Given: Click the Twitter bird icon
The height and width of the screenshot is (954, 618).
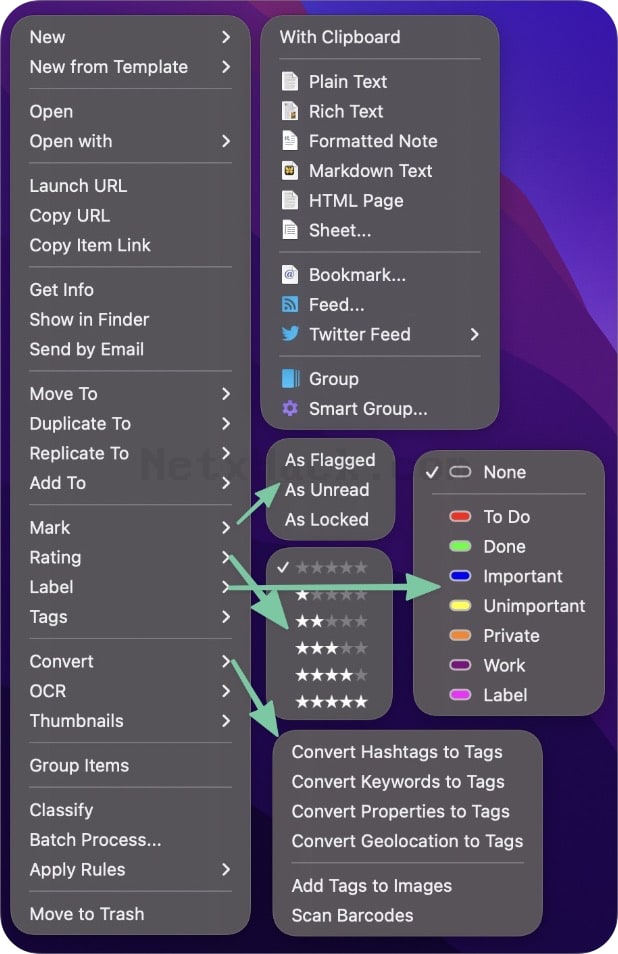Looking at the screenshot, I should (290, 334).
